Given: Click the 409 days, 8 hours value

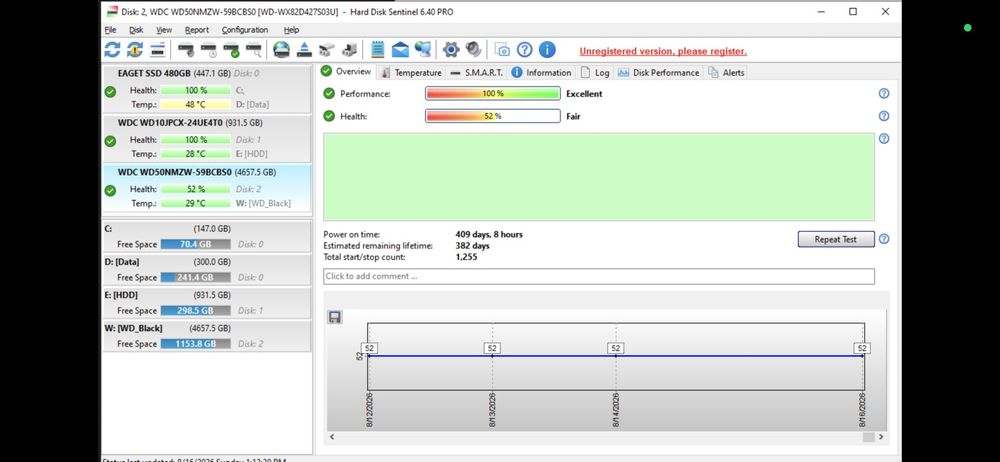Looking at the screenshot, I should (x=489, y=234).
